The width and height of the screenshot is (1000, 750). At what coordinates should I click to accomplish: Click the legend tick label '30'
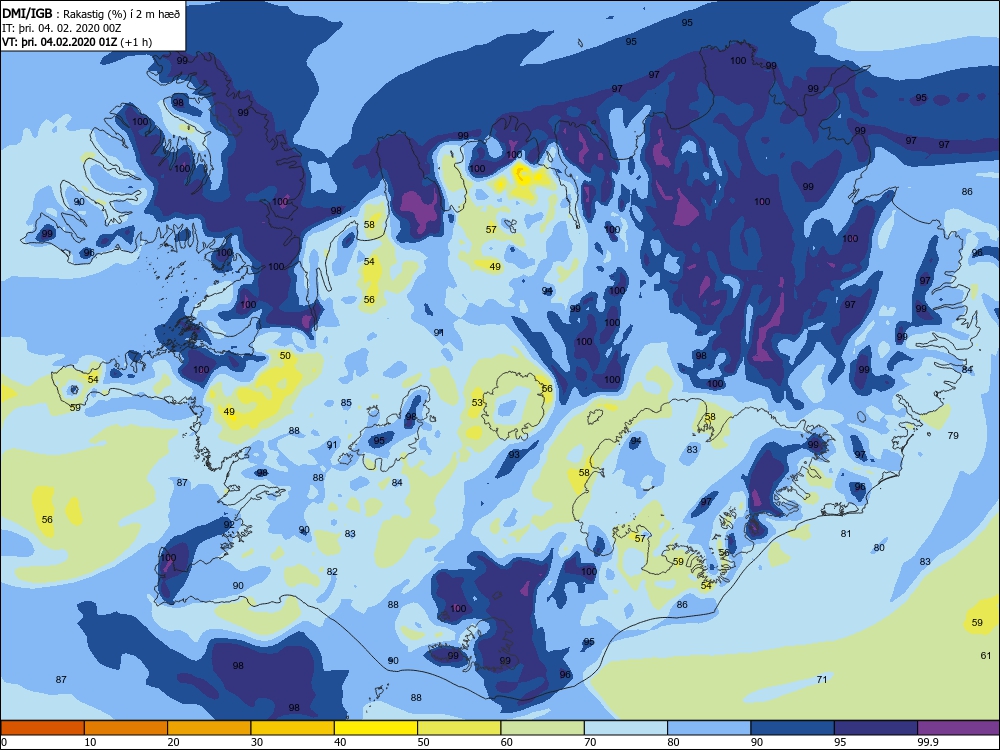tap(257, 742)
